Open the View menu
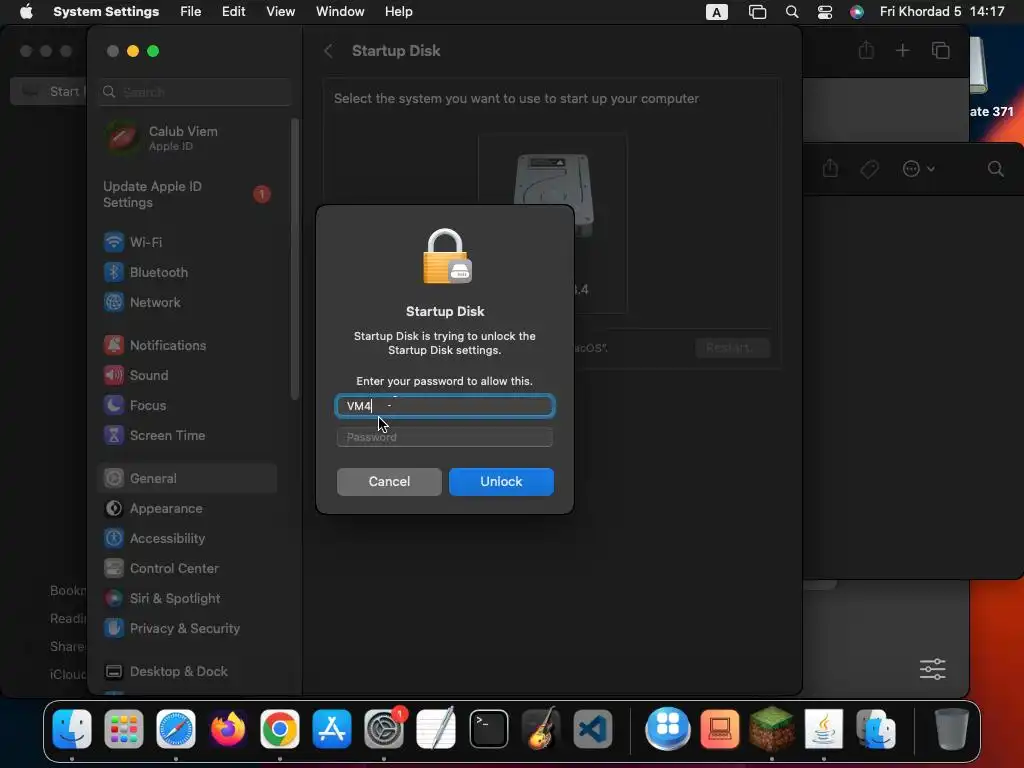Image resolution: width=1024 pixels, height=768 pixels. (280, 12)
